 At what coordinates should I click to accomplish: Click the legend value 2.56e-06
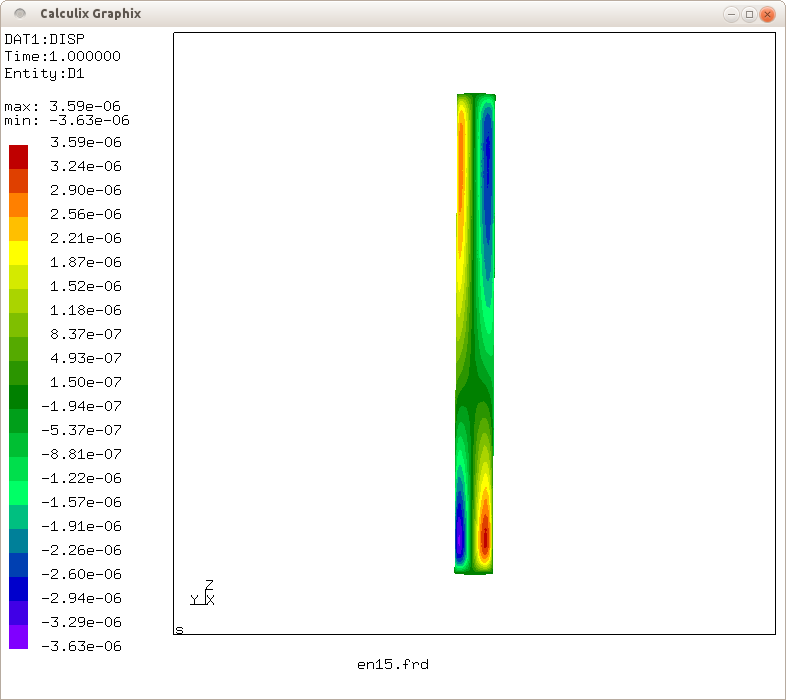[86, 215]
